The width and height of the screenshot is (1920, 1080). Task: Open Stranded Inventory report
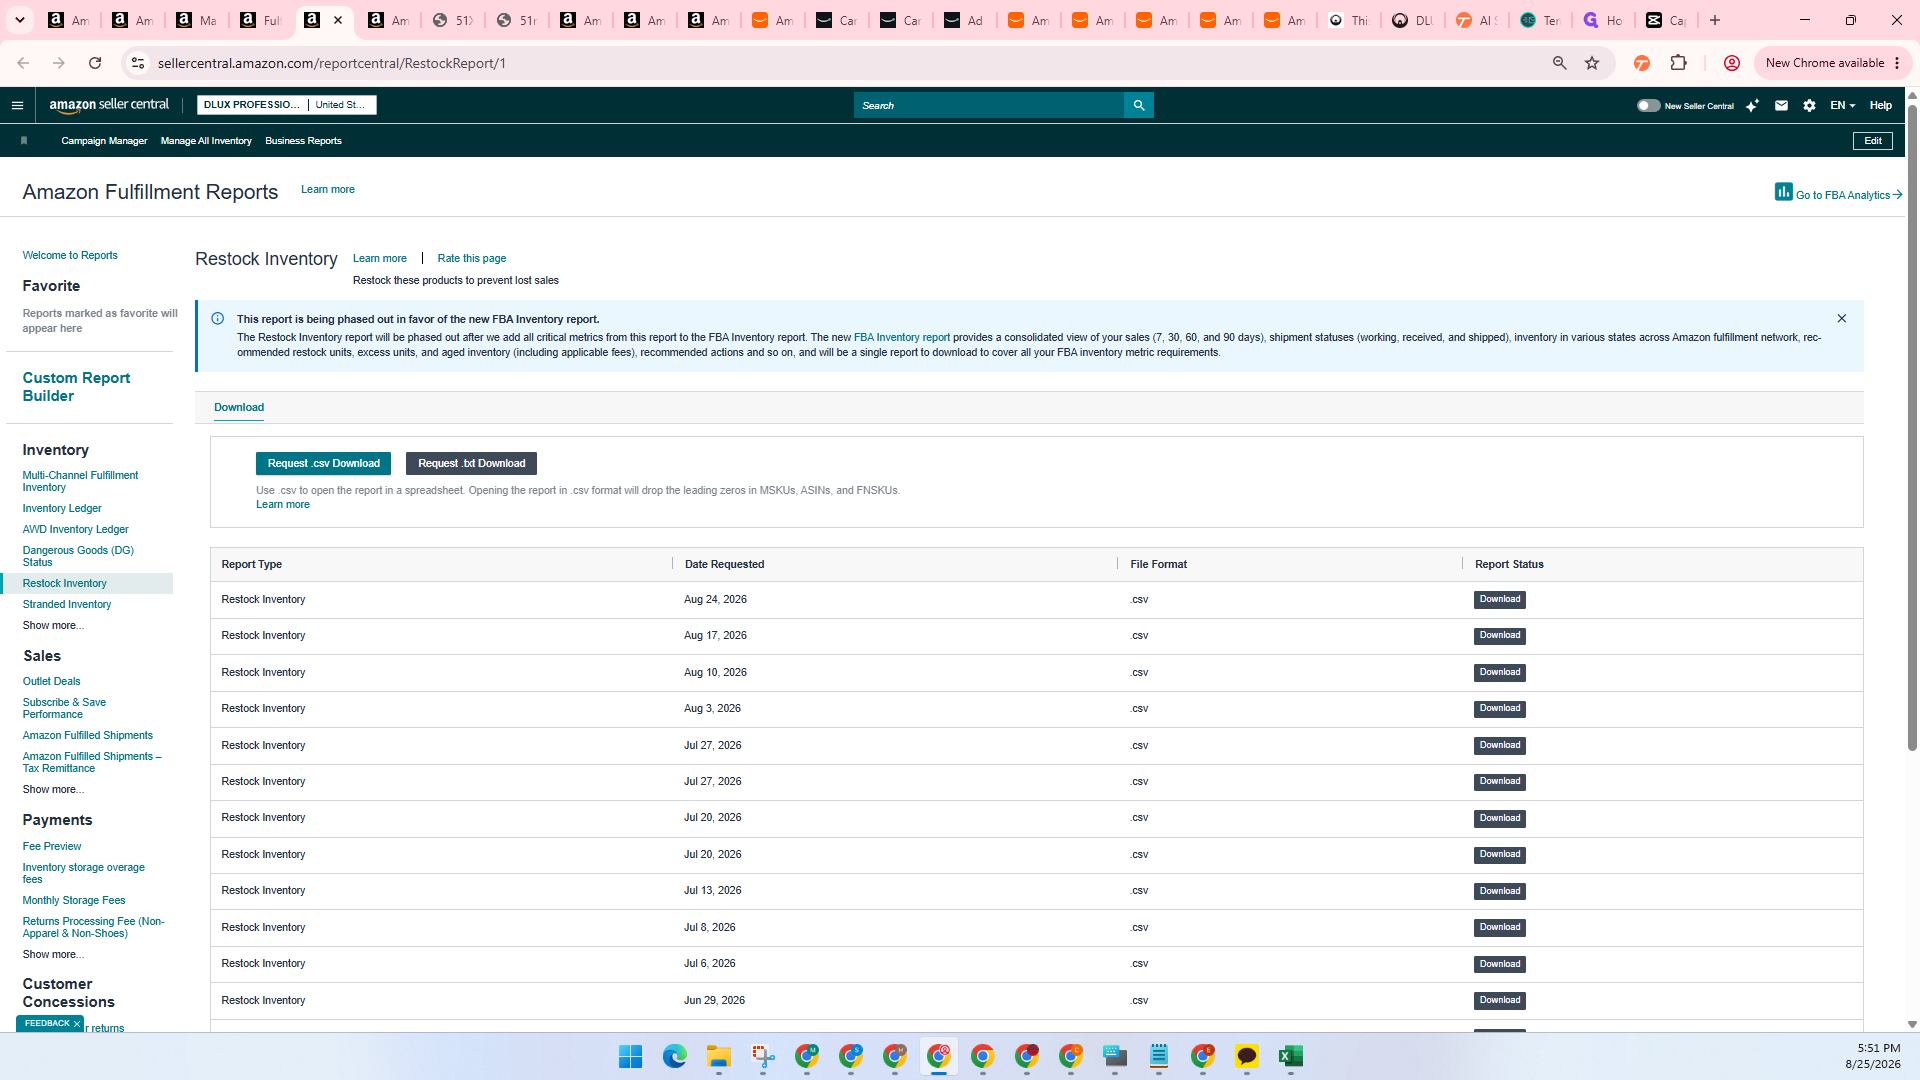pos(67,604)
